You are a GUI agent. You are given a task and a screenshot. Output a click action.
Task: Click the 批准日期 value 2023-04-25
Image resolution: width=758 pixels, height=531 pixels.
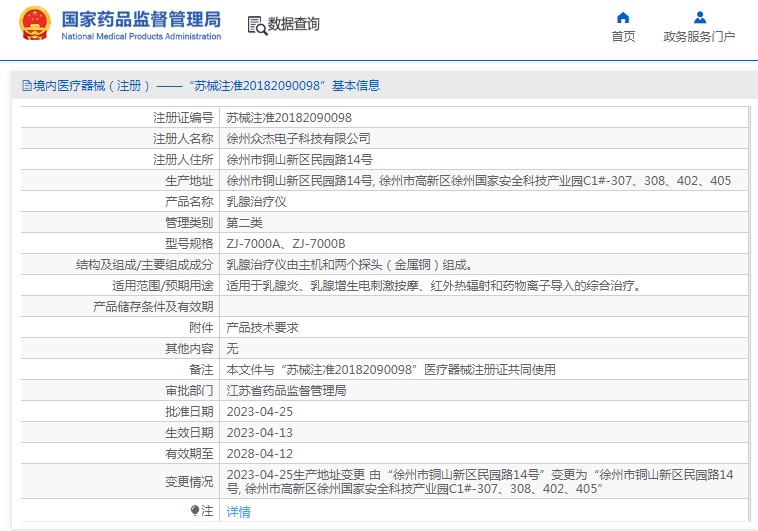(x=260, y=412)
